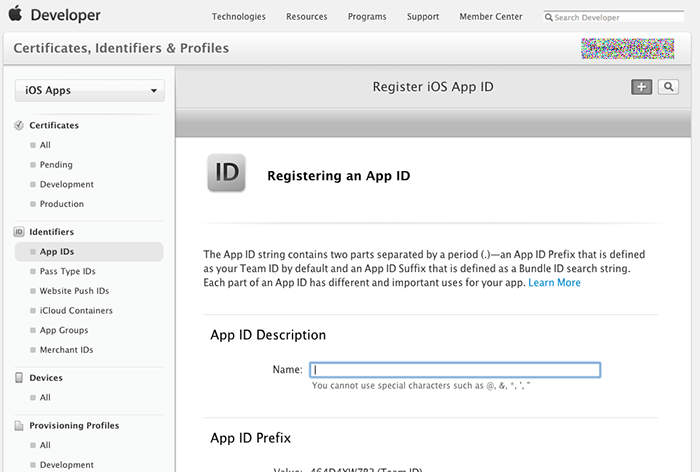This screenshot has width=700, height=472.
Task: Follow the Learn More link
Action: pos(554,283)
